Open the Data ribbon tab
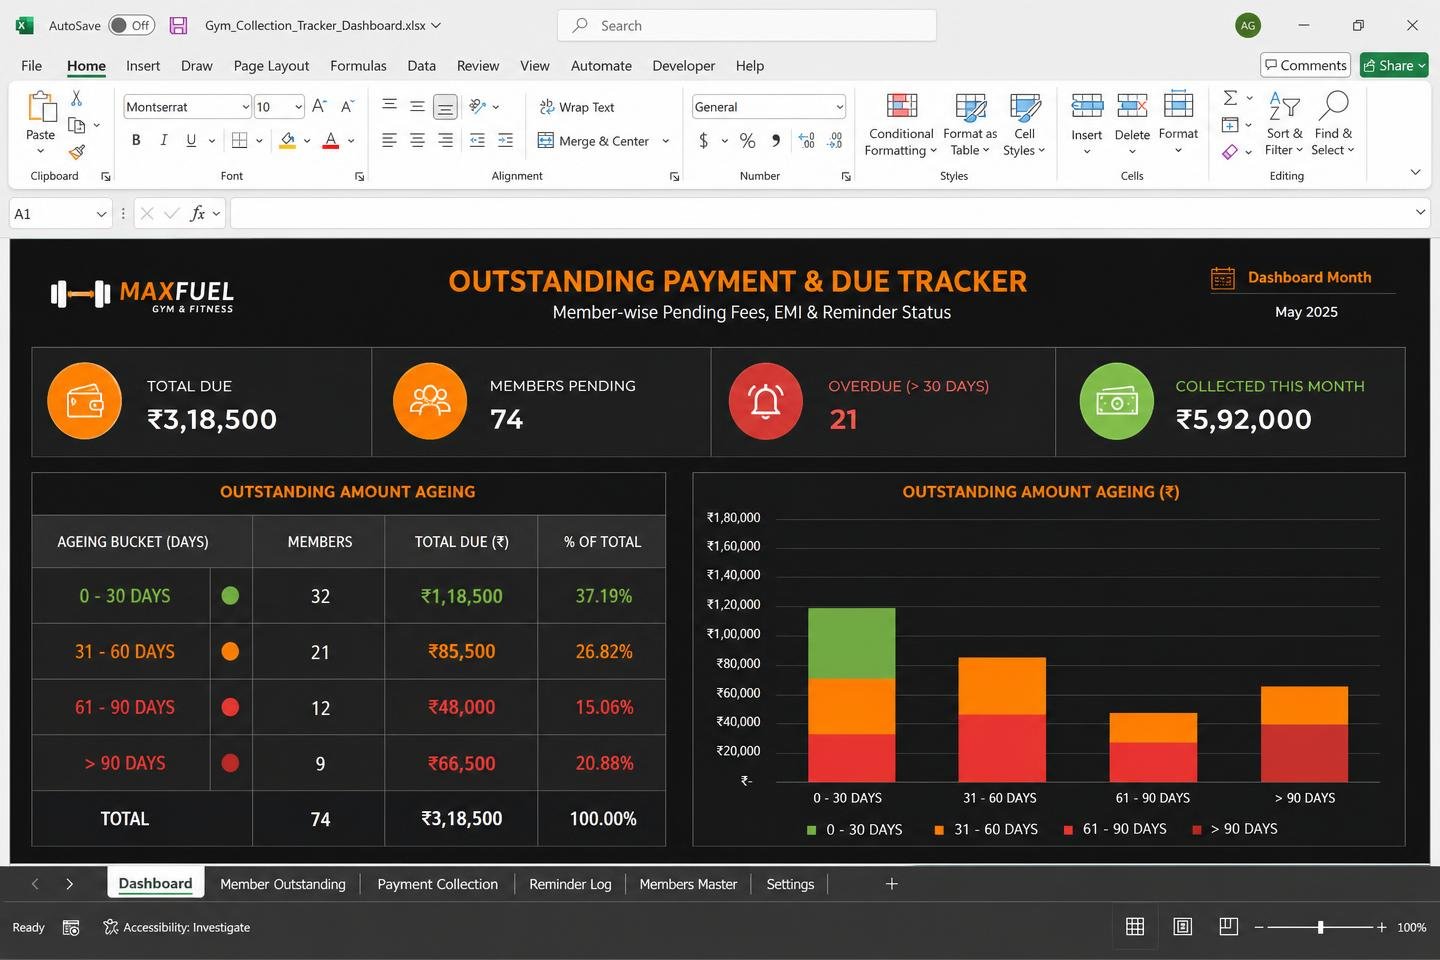 [421, 66]
